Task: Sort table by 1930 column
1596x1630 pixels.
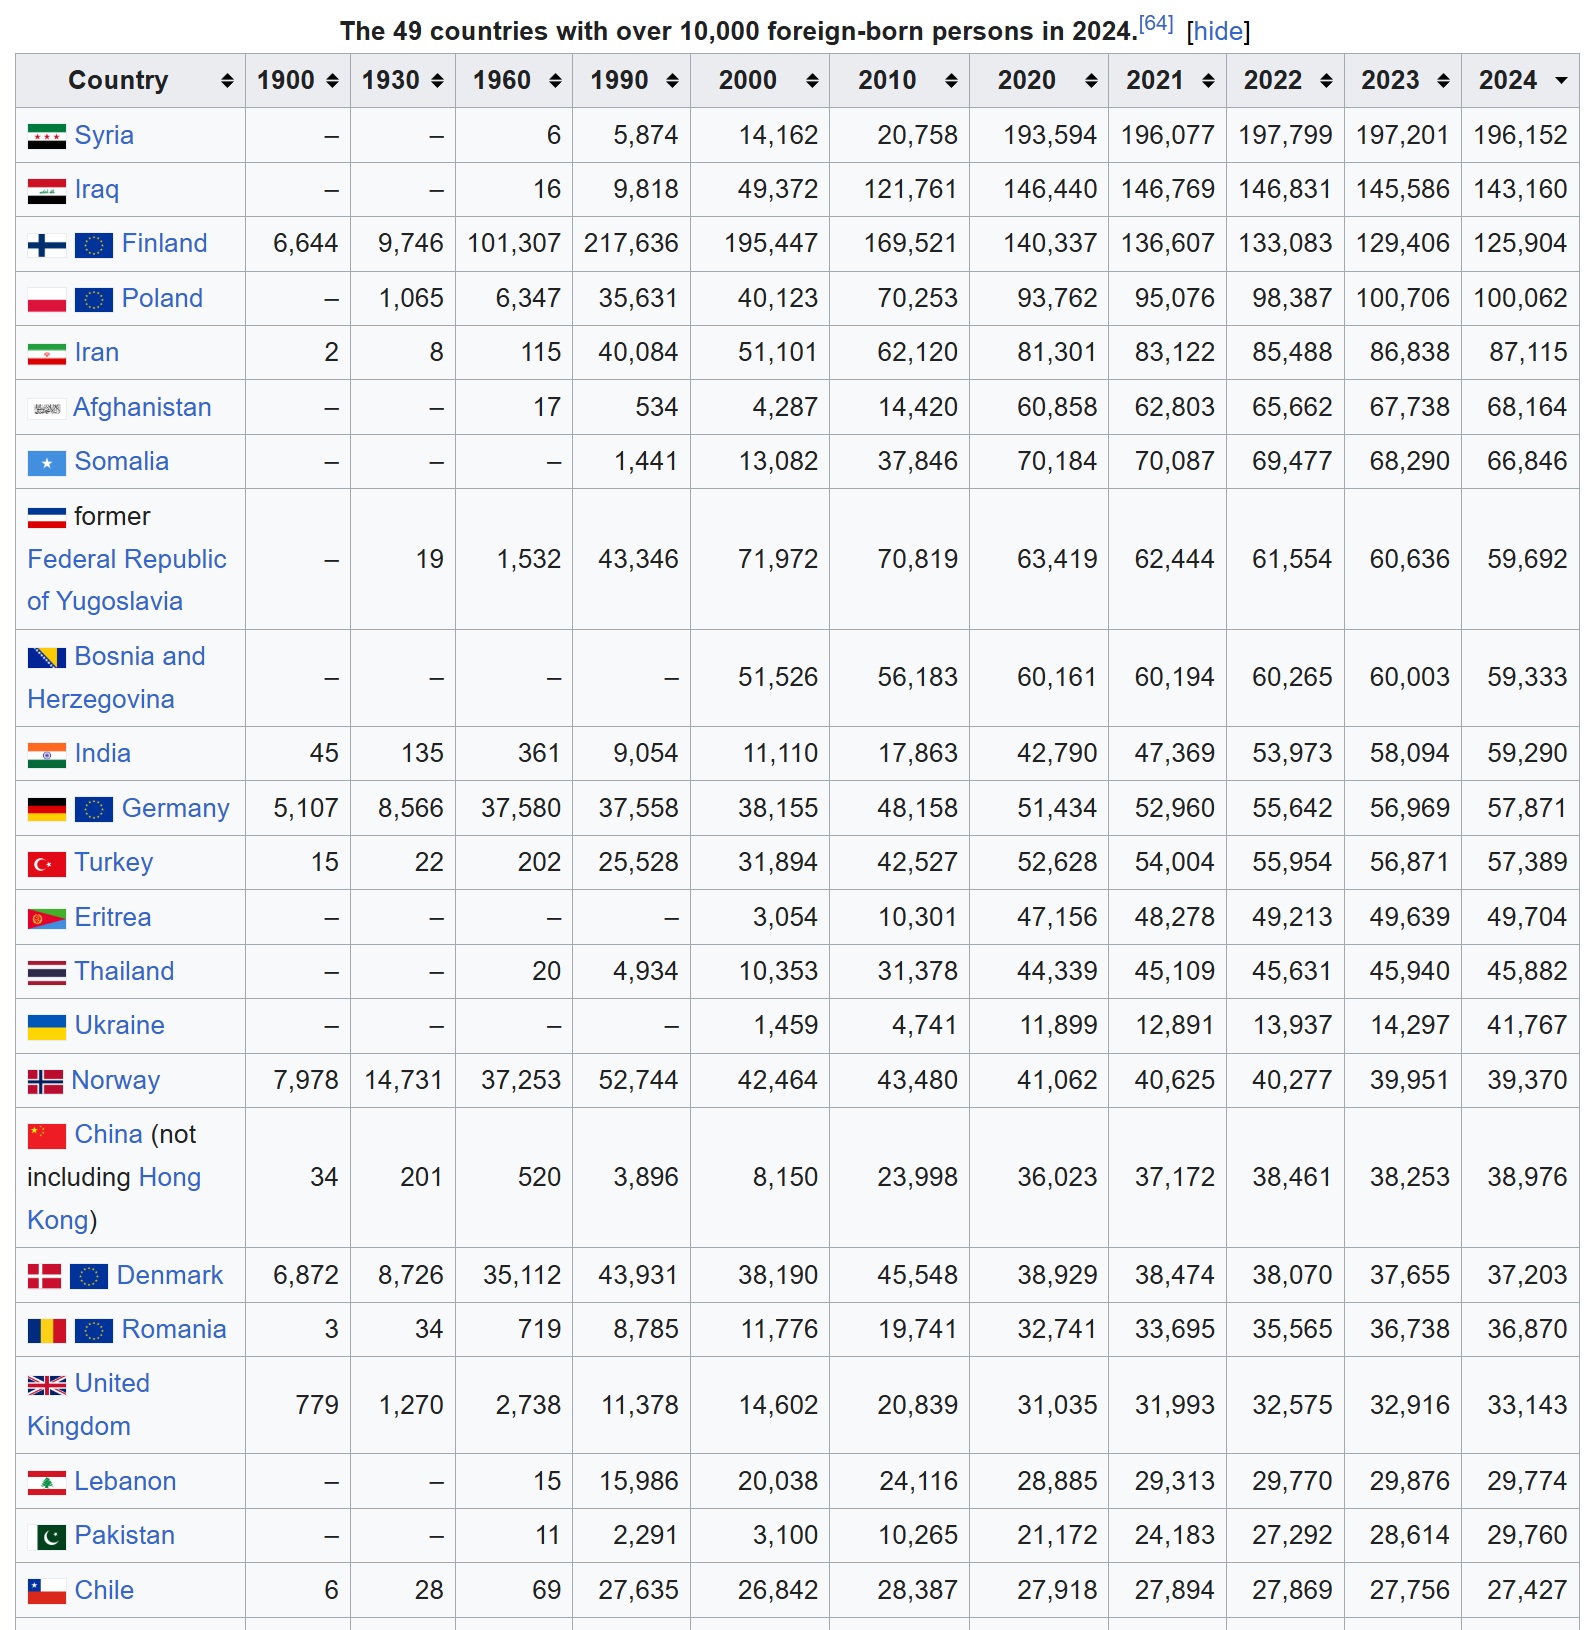Action: point(403,81)
